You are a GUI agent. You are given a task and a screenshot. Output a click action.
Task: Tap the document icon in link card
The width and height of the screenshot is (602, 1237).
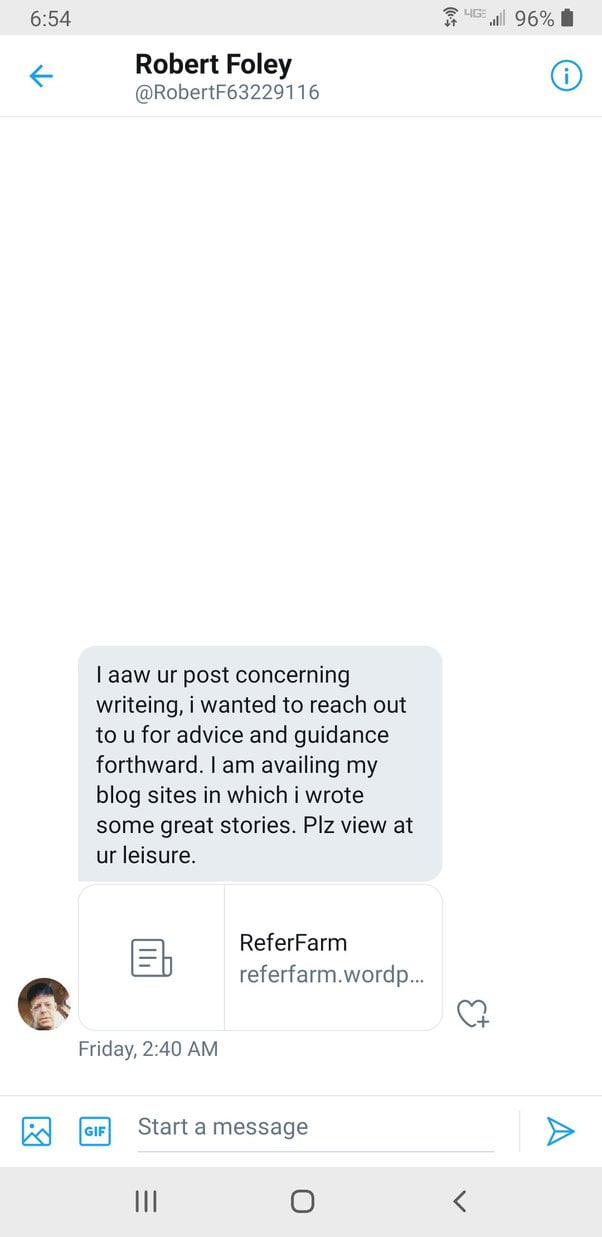point(151,957)
